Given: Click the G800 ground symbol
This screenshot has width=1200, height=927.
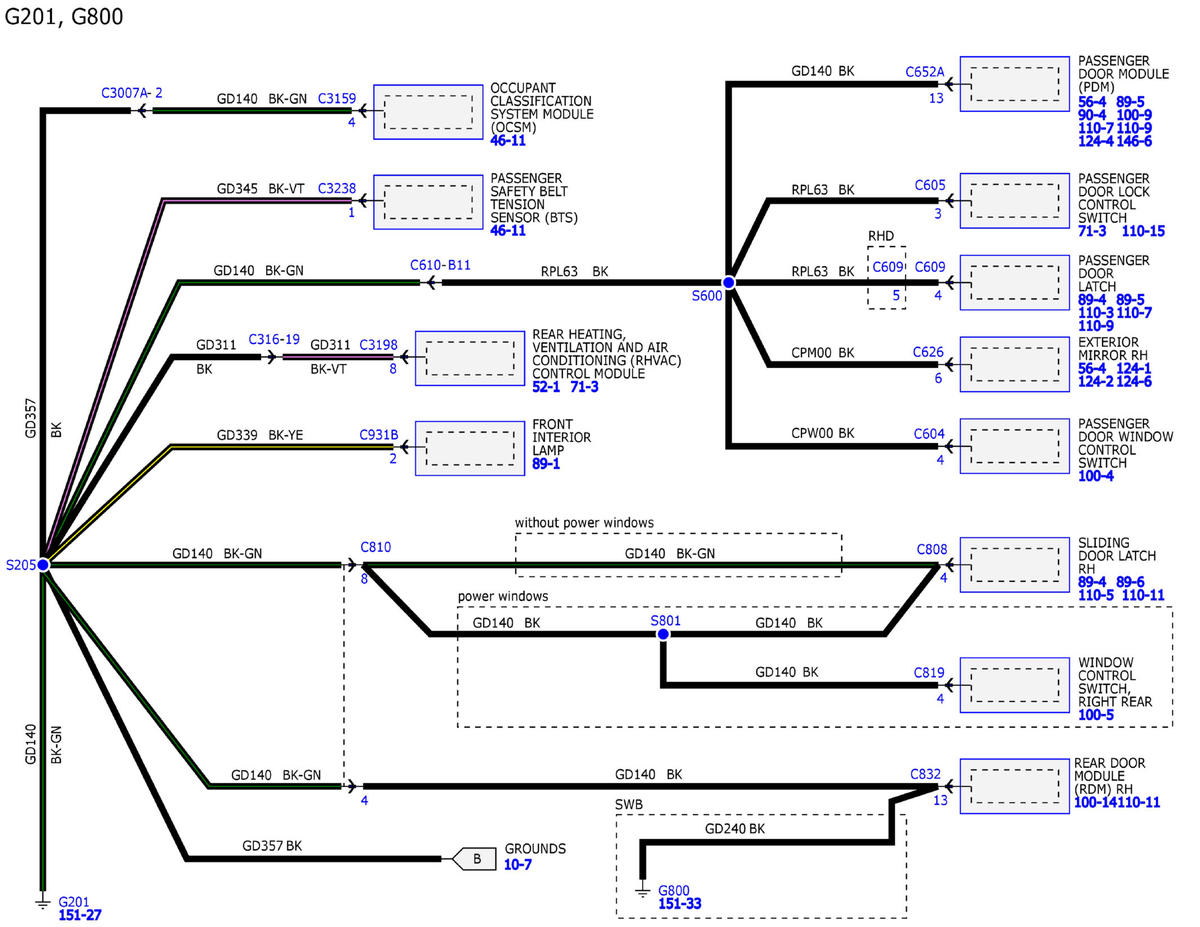Looking at the screenshot, I should 642,889.
